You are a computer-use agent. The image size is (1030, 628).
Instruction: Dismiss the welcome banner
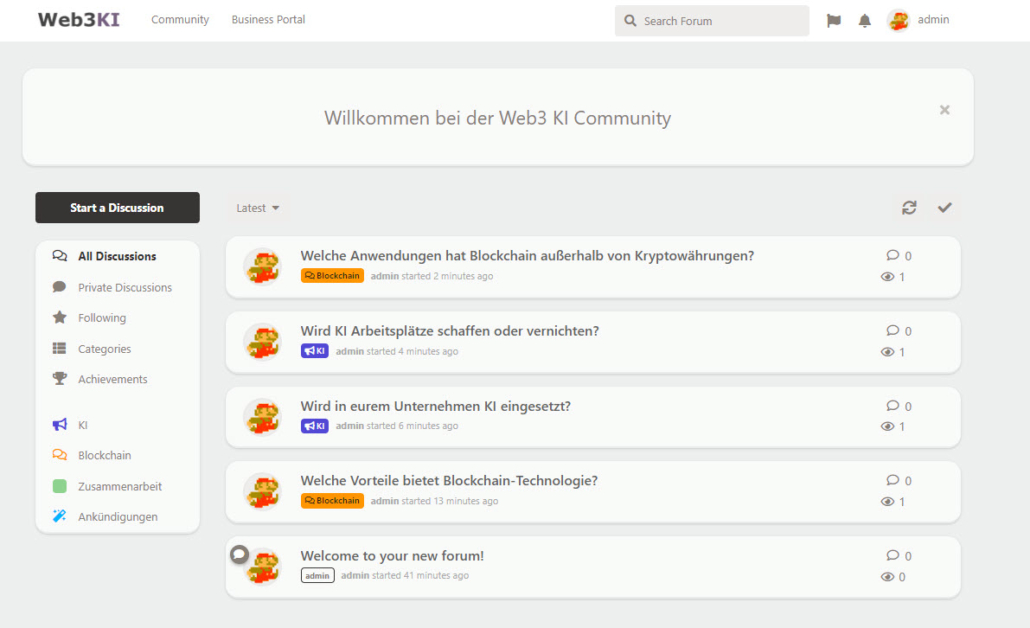click(945, 110)
